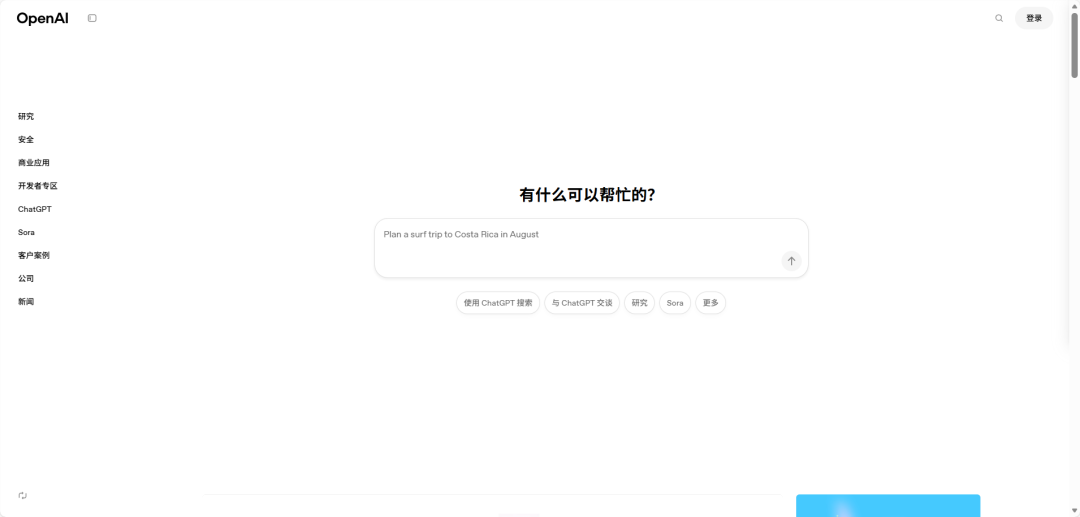Click the Sora chip below the prompt
The height and width of the screenshot is (517, 1080).
pos(675,303)
